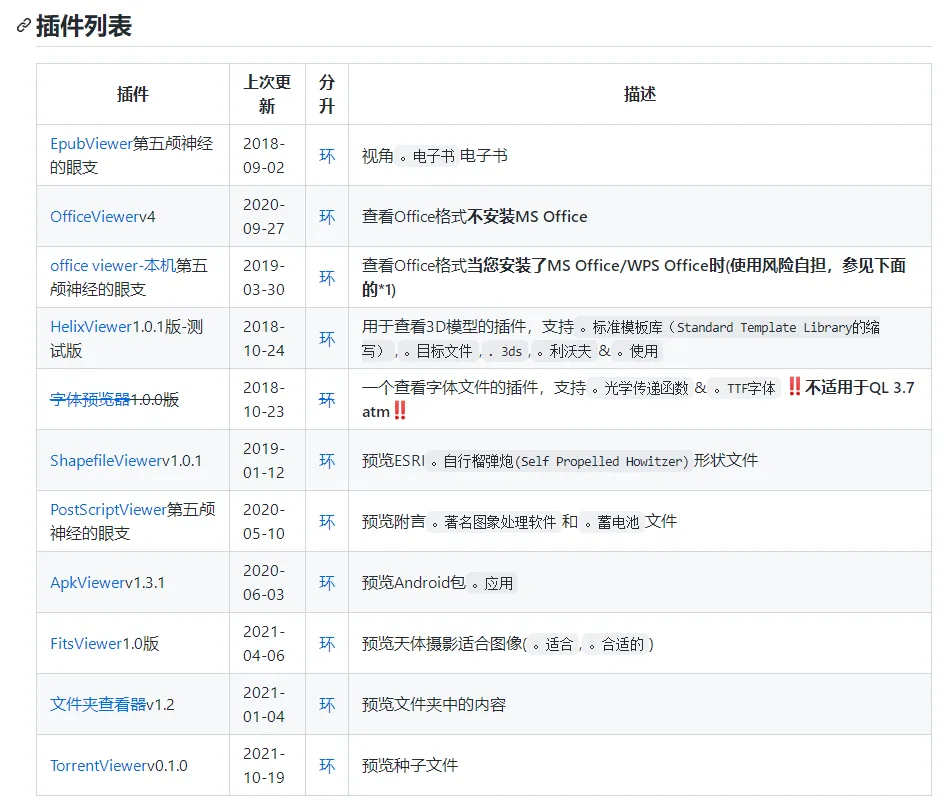Viewport: 949px width, 807px height.
Task: Open the OfficeViewer plugin link
Action: (x=96, y=217)
